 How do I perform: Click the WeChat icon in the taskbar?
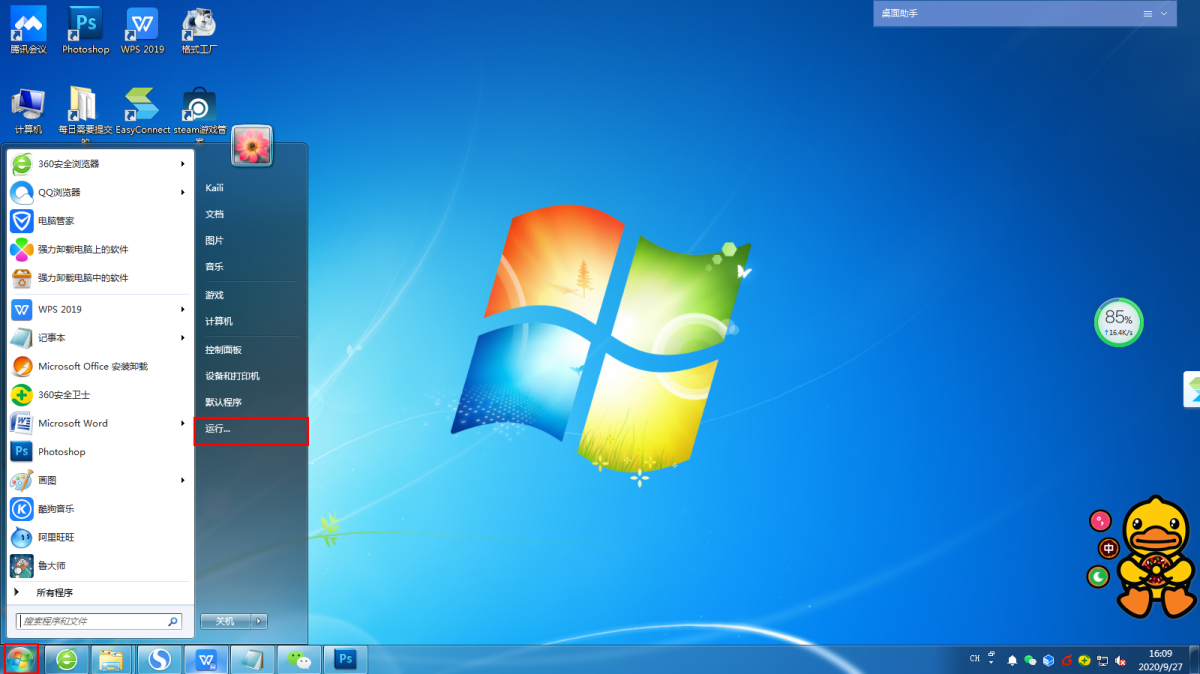[x=299, y=659]
